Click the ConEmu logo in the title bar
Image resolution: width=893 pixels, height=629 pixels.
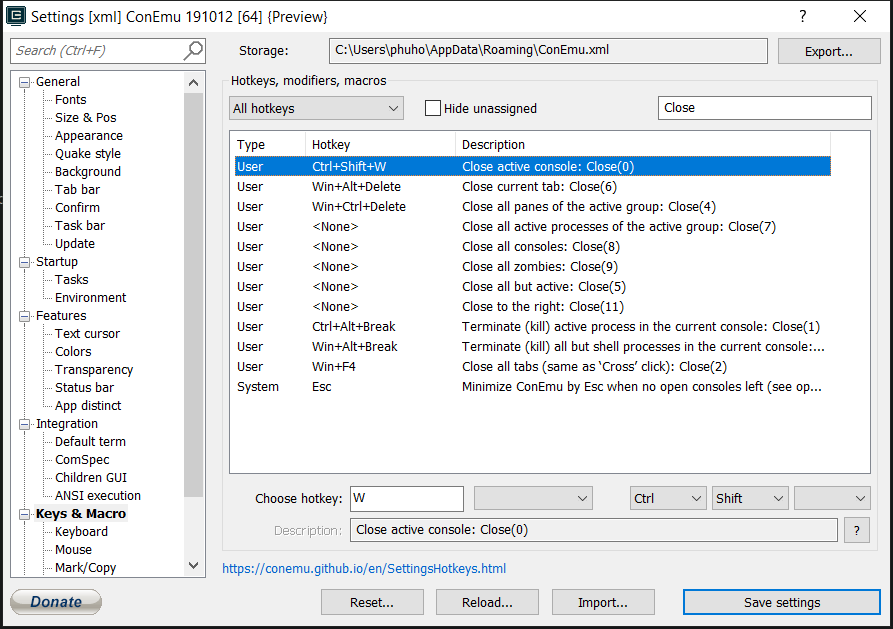16,15
